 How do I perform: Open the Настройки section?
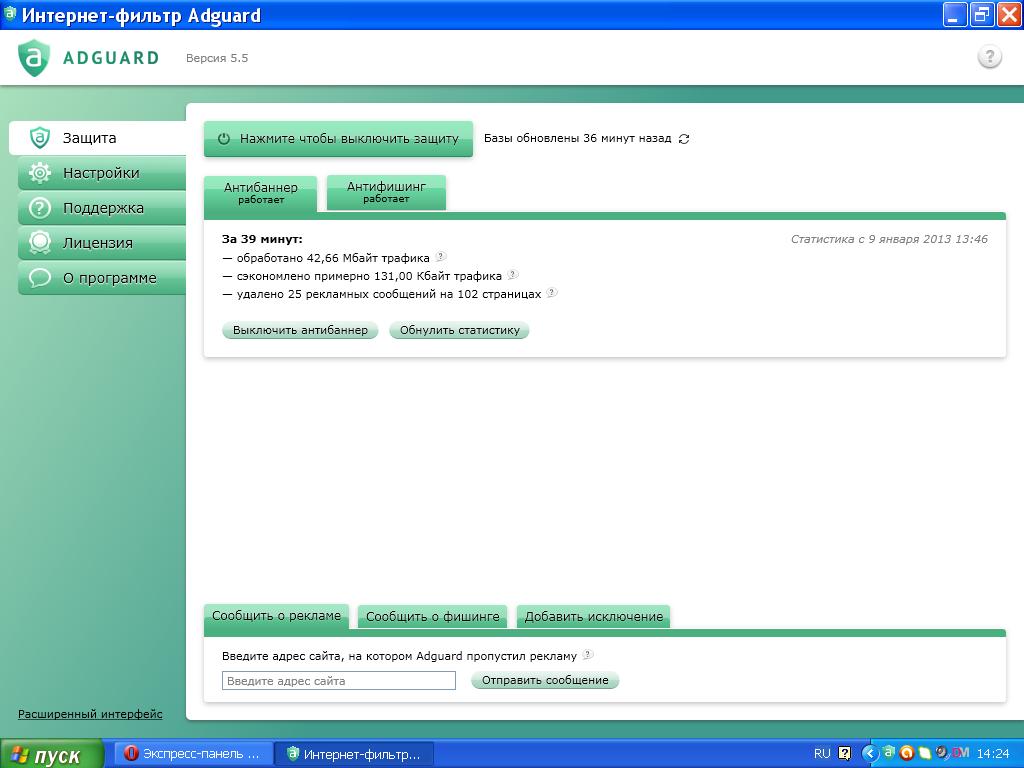(102, 173)
